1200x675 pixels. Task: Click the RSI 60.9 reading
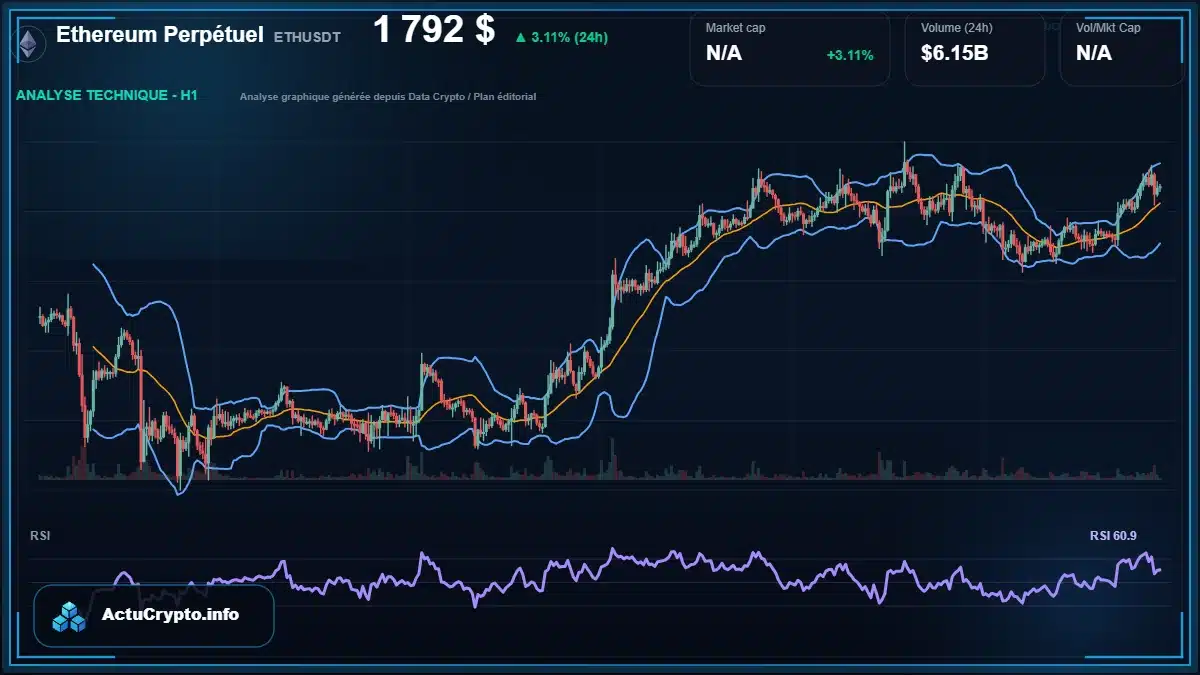(x=1113, y=536)
